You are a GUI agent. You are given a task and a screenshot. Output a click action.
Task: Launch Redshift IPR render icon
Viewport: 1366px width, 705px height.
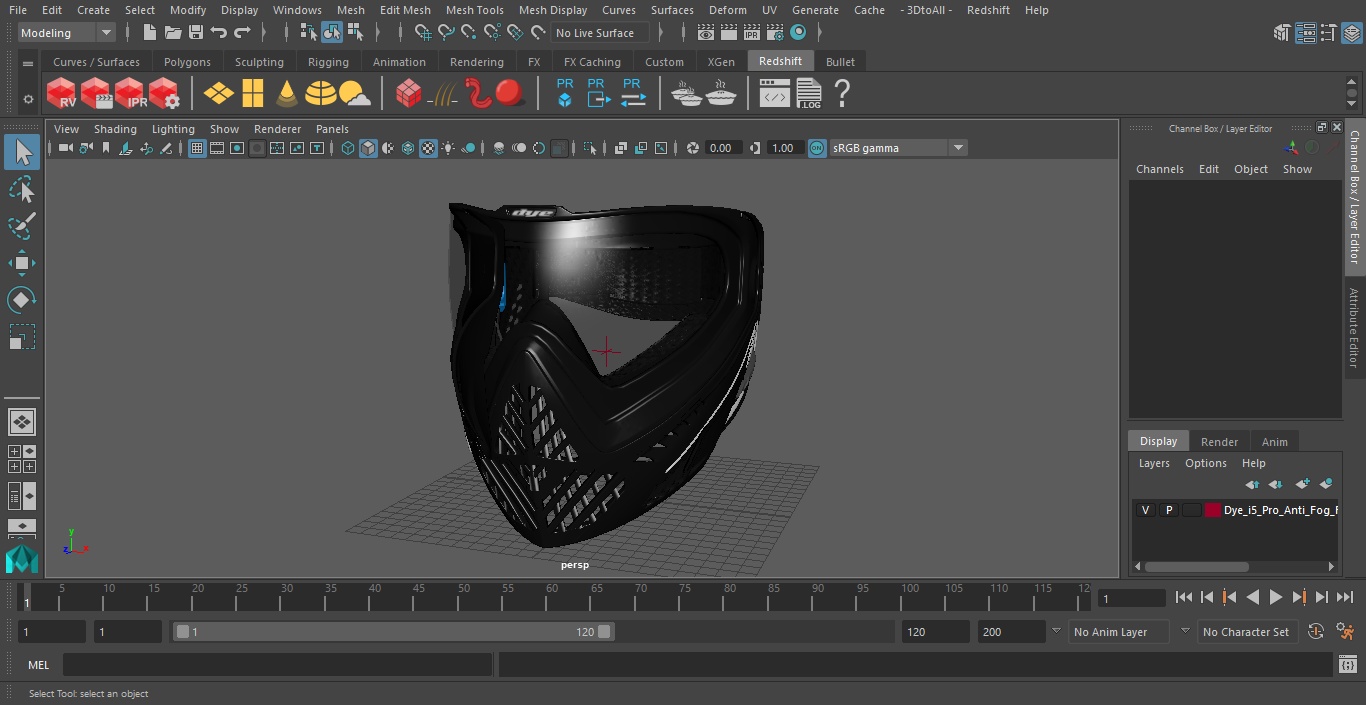[x=130, y=94]
